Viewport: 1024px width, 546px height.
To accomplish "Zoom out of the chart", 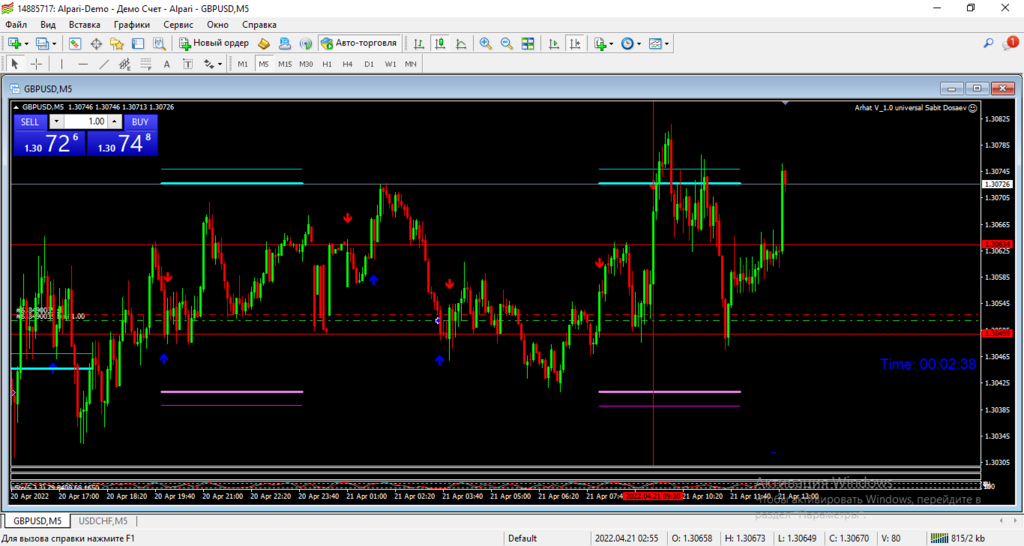I will [506, 44].
